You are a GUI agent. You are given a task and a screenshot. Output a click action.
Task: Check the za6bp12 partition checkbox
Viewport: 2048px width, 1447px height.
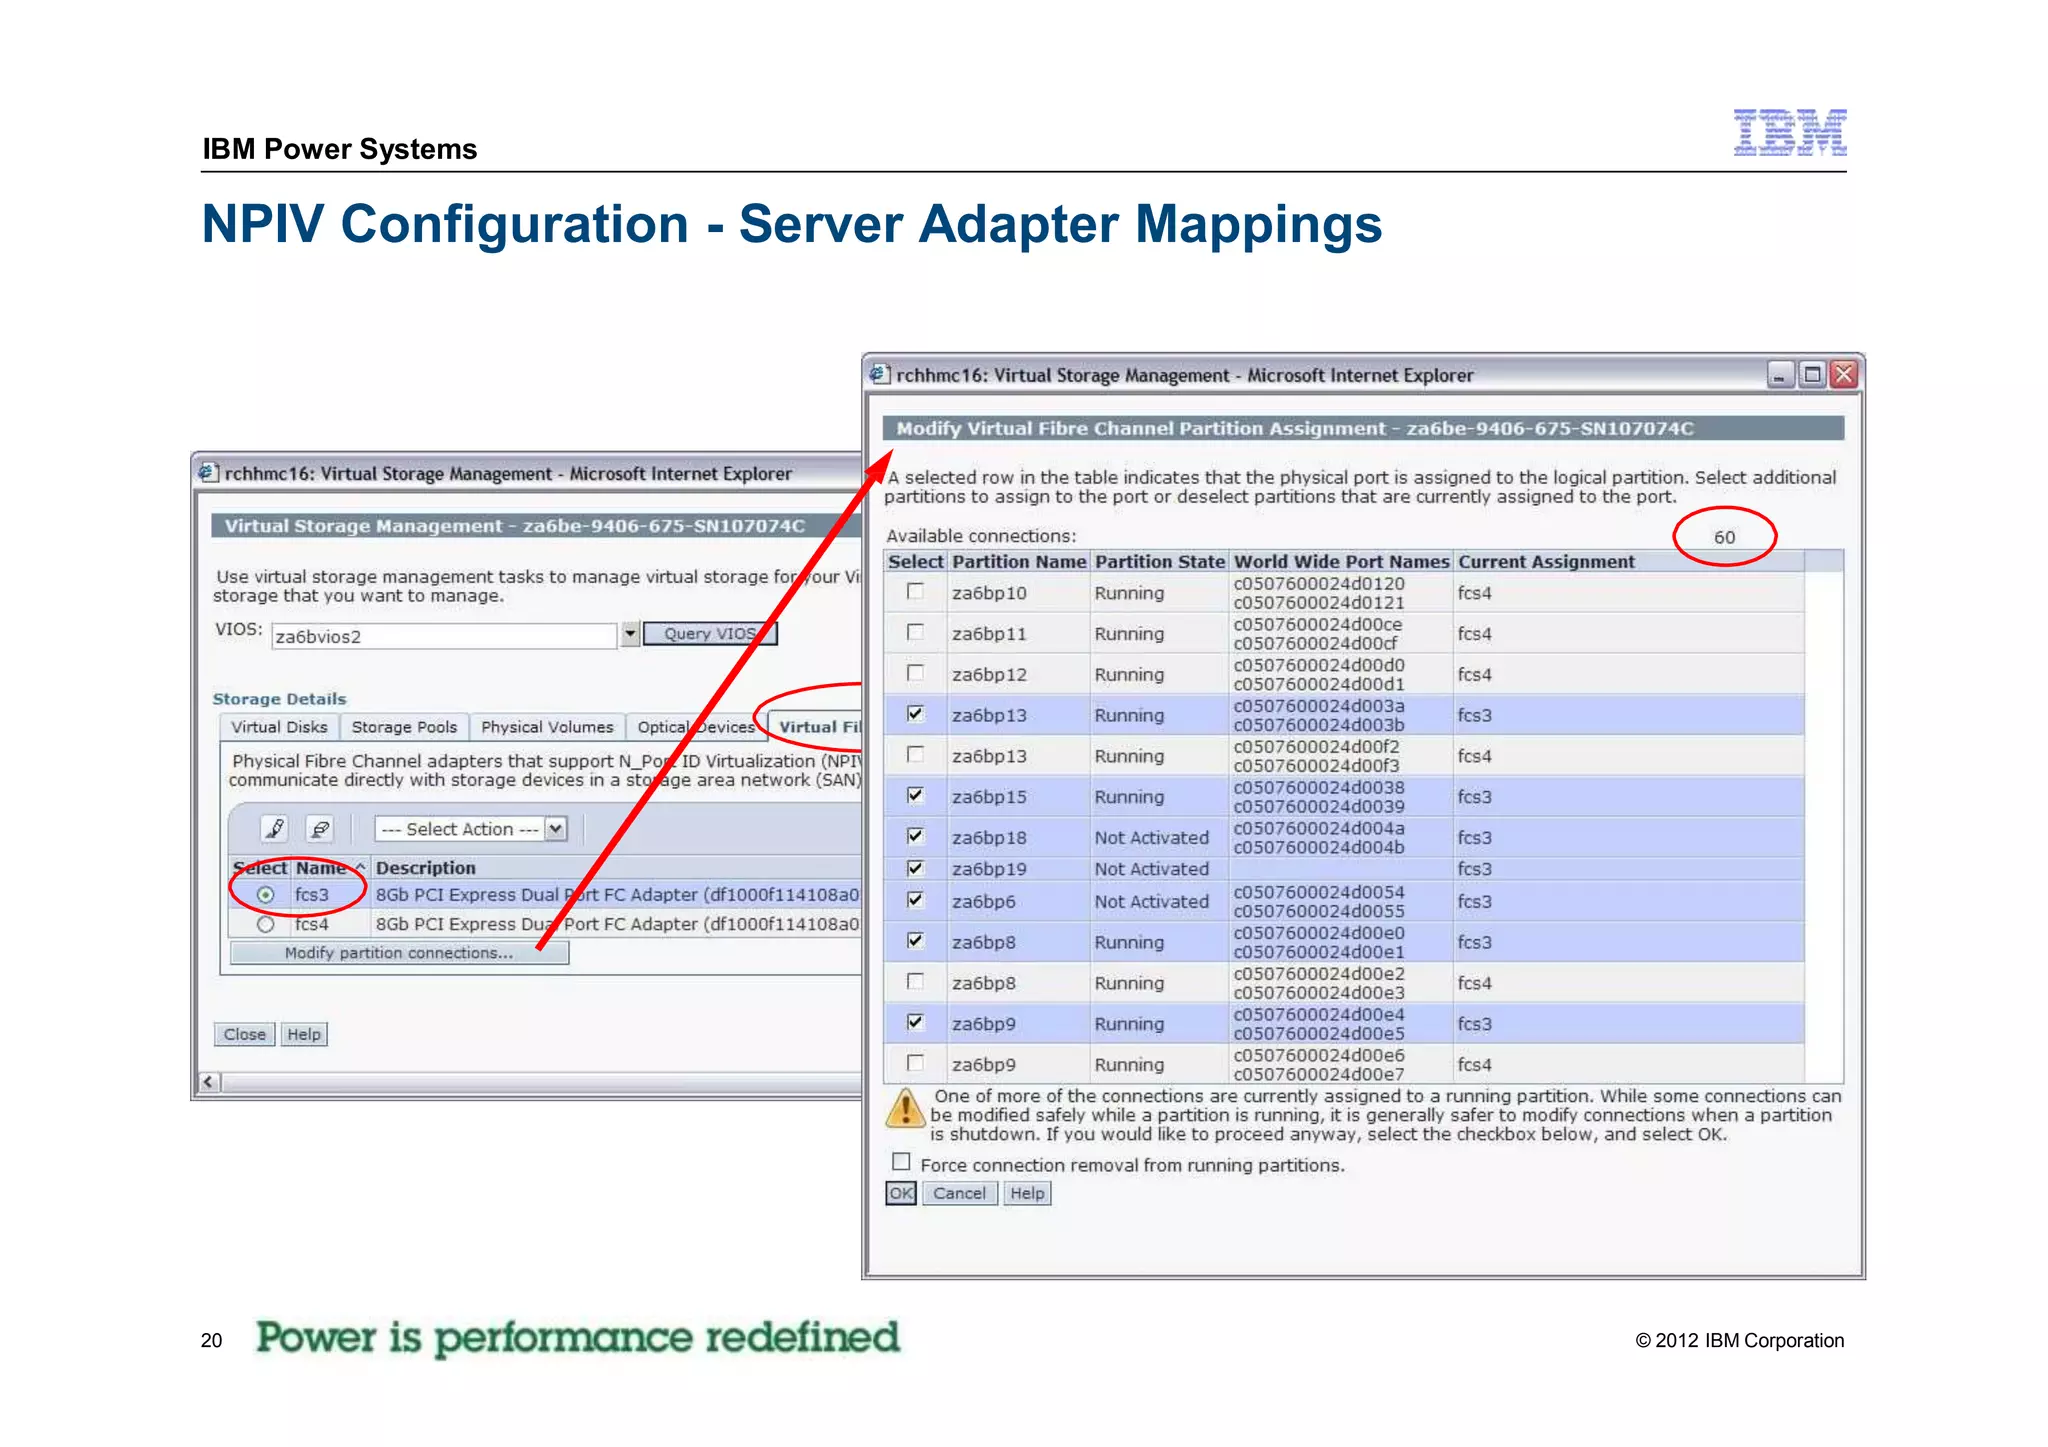coord(915,673)
